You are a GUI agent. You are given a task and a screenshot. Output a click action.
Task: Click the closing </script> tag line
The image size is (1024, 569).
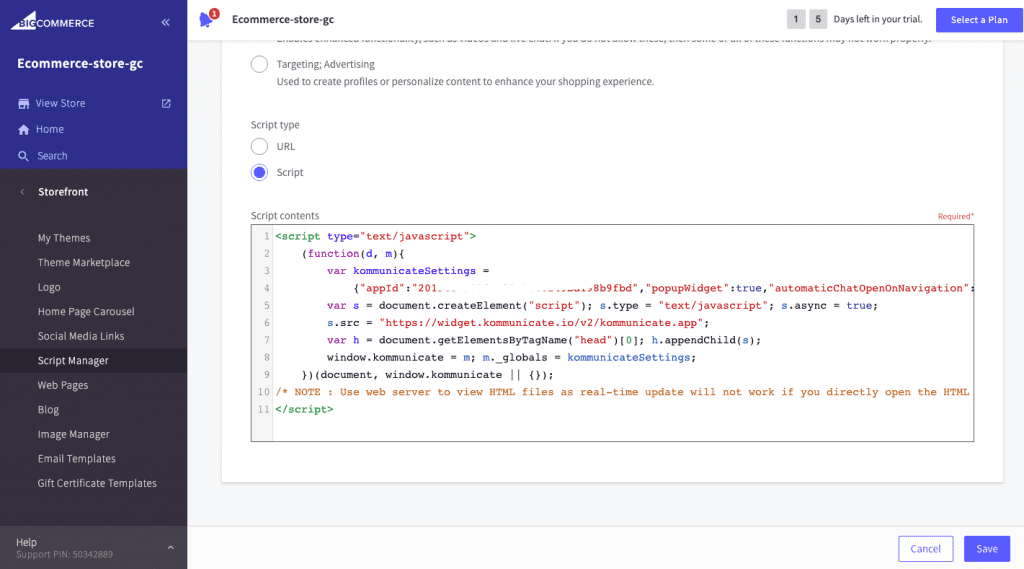pos(304,410)
